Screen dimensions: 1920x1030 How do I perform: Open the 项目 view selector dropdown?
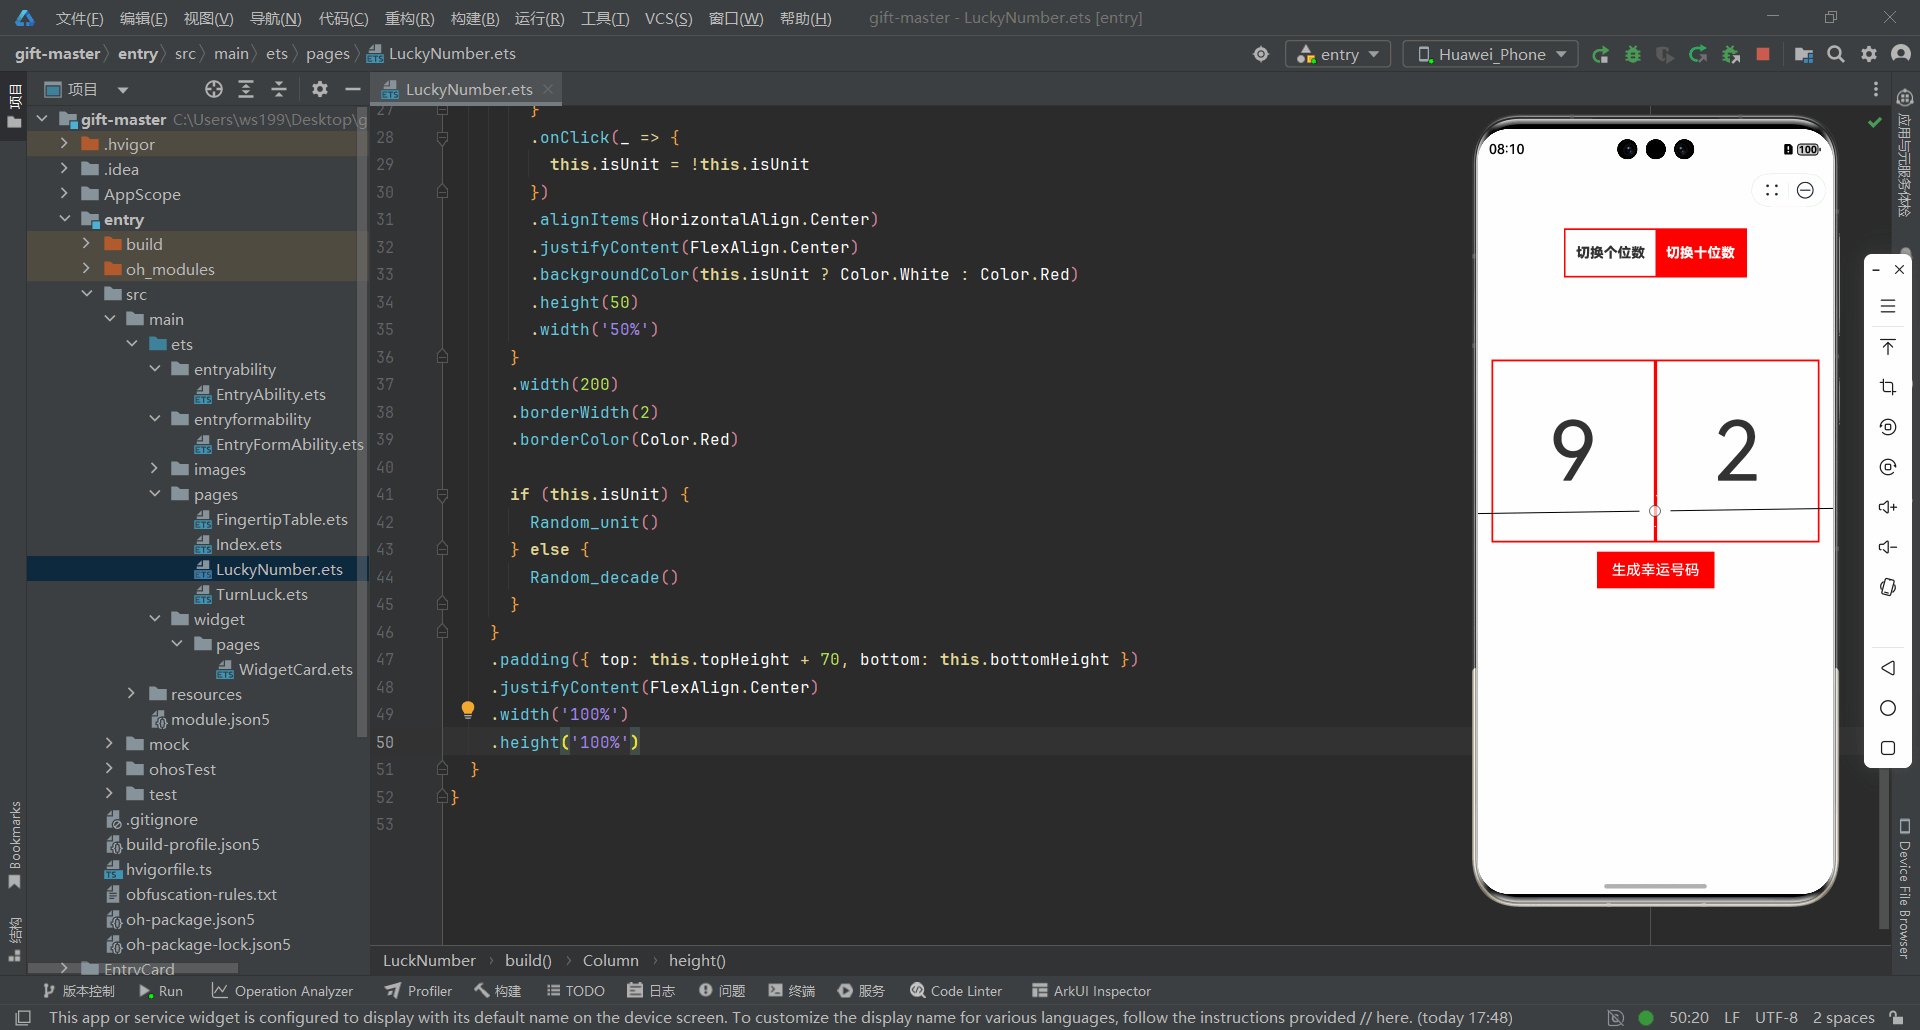pyautogui.click(x=87, y=89)
